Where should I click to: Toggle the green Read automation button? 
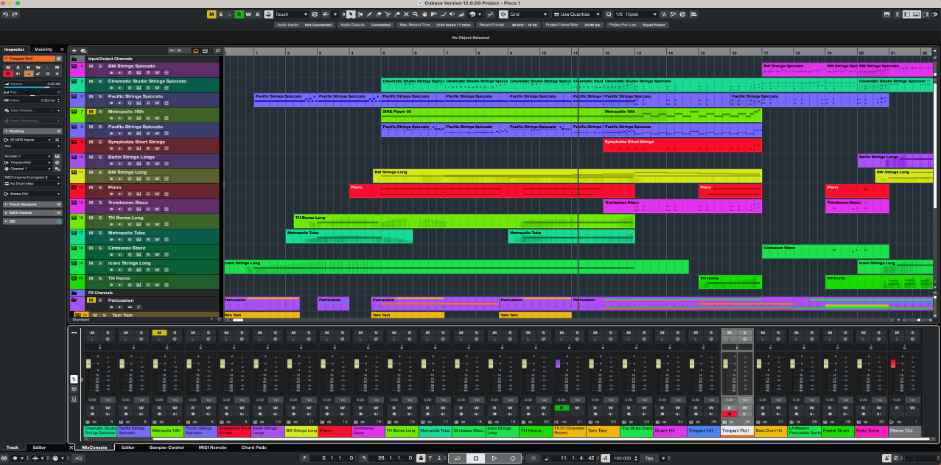tap(239, 14)
